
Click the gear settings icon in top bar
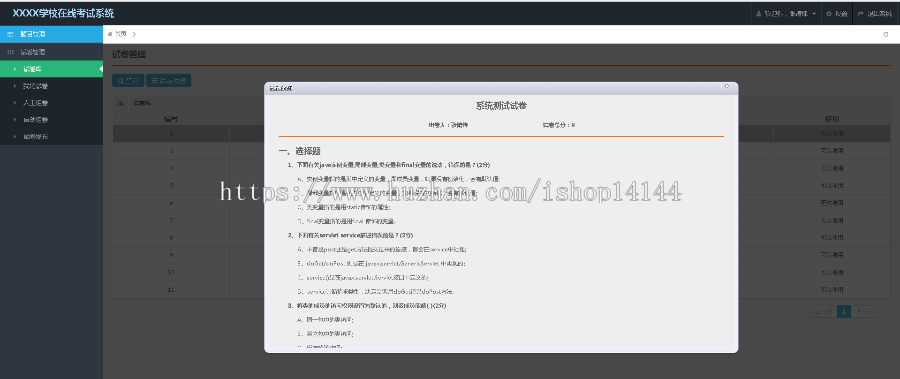pos(829,14)
